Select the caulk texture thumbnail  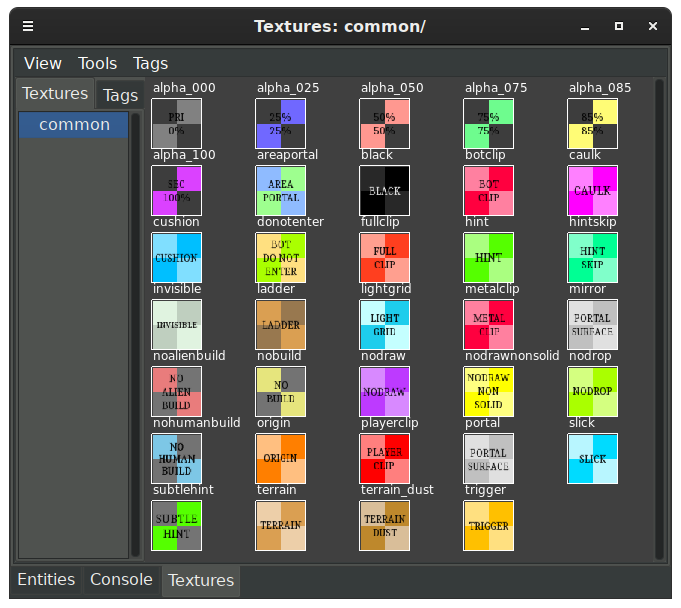(x=592, y=190)
